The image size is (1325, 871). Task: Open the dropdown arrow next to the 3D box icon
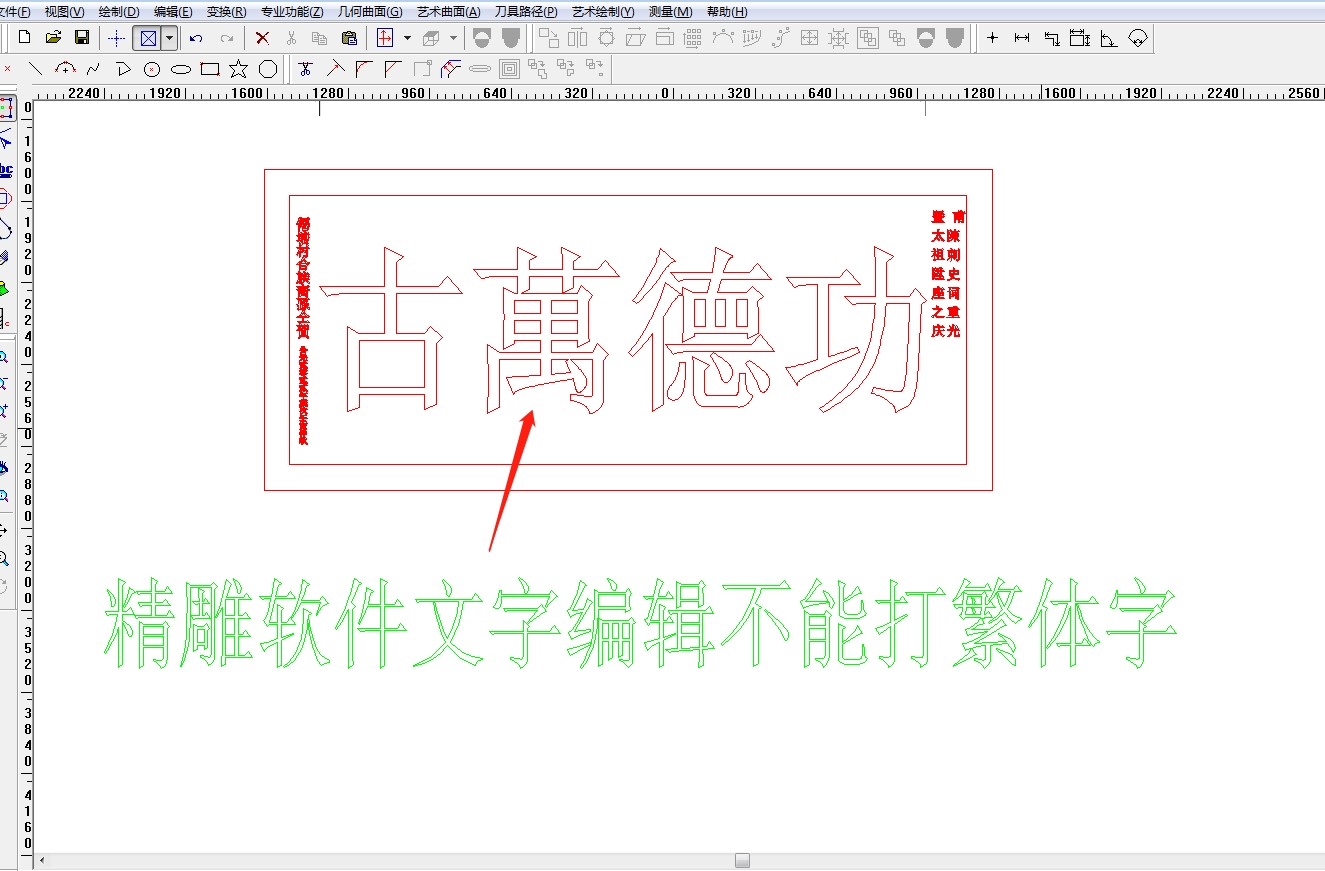point(453,38)
